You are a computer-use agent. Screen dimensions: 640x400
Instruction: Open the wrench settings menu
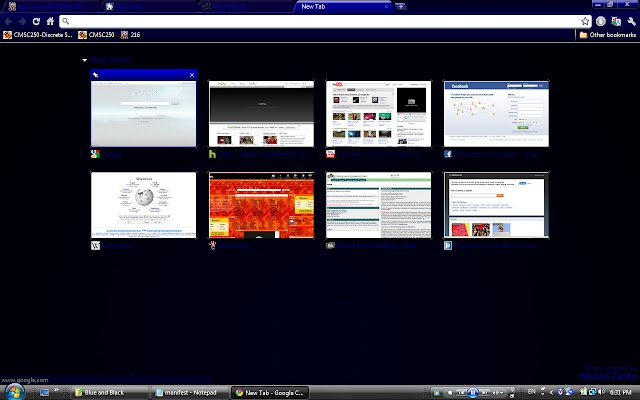click(631, 21)
